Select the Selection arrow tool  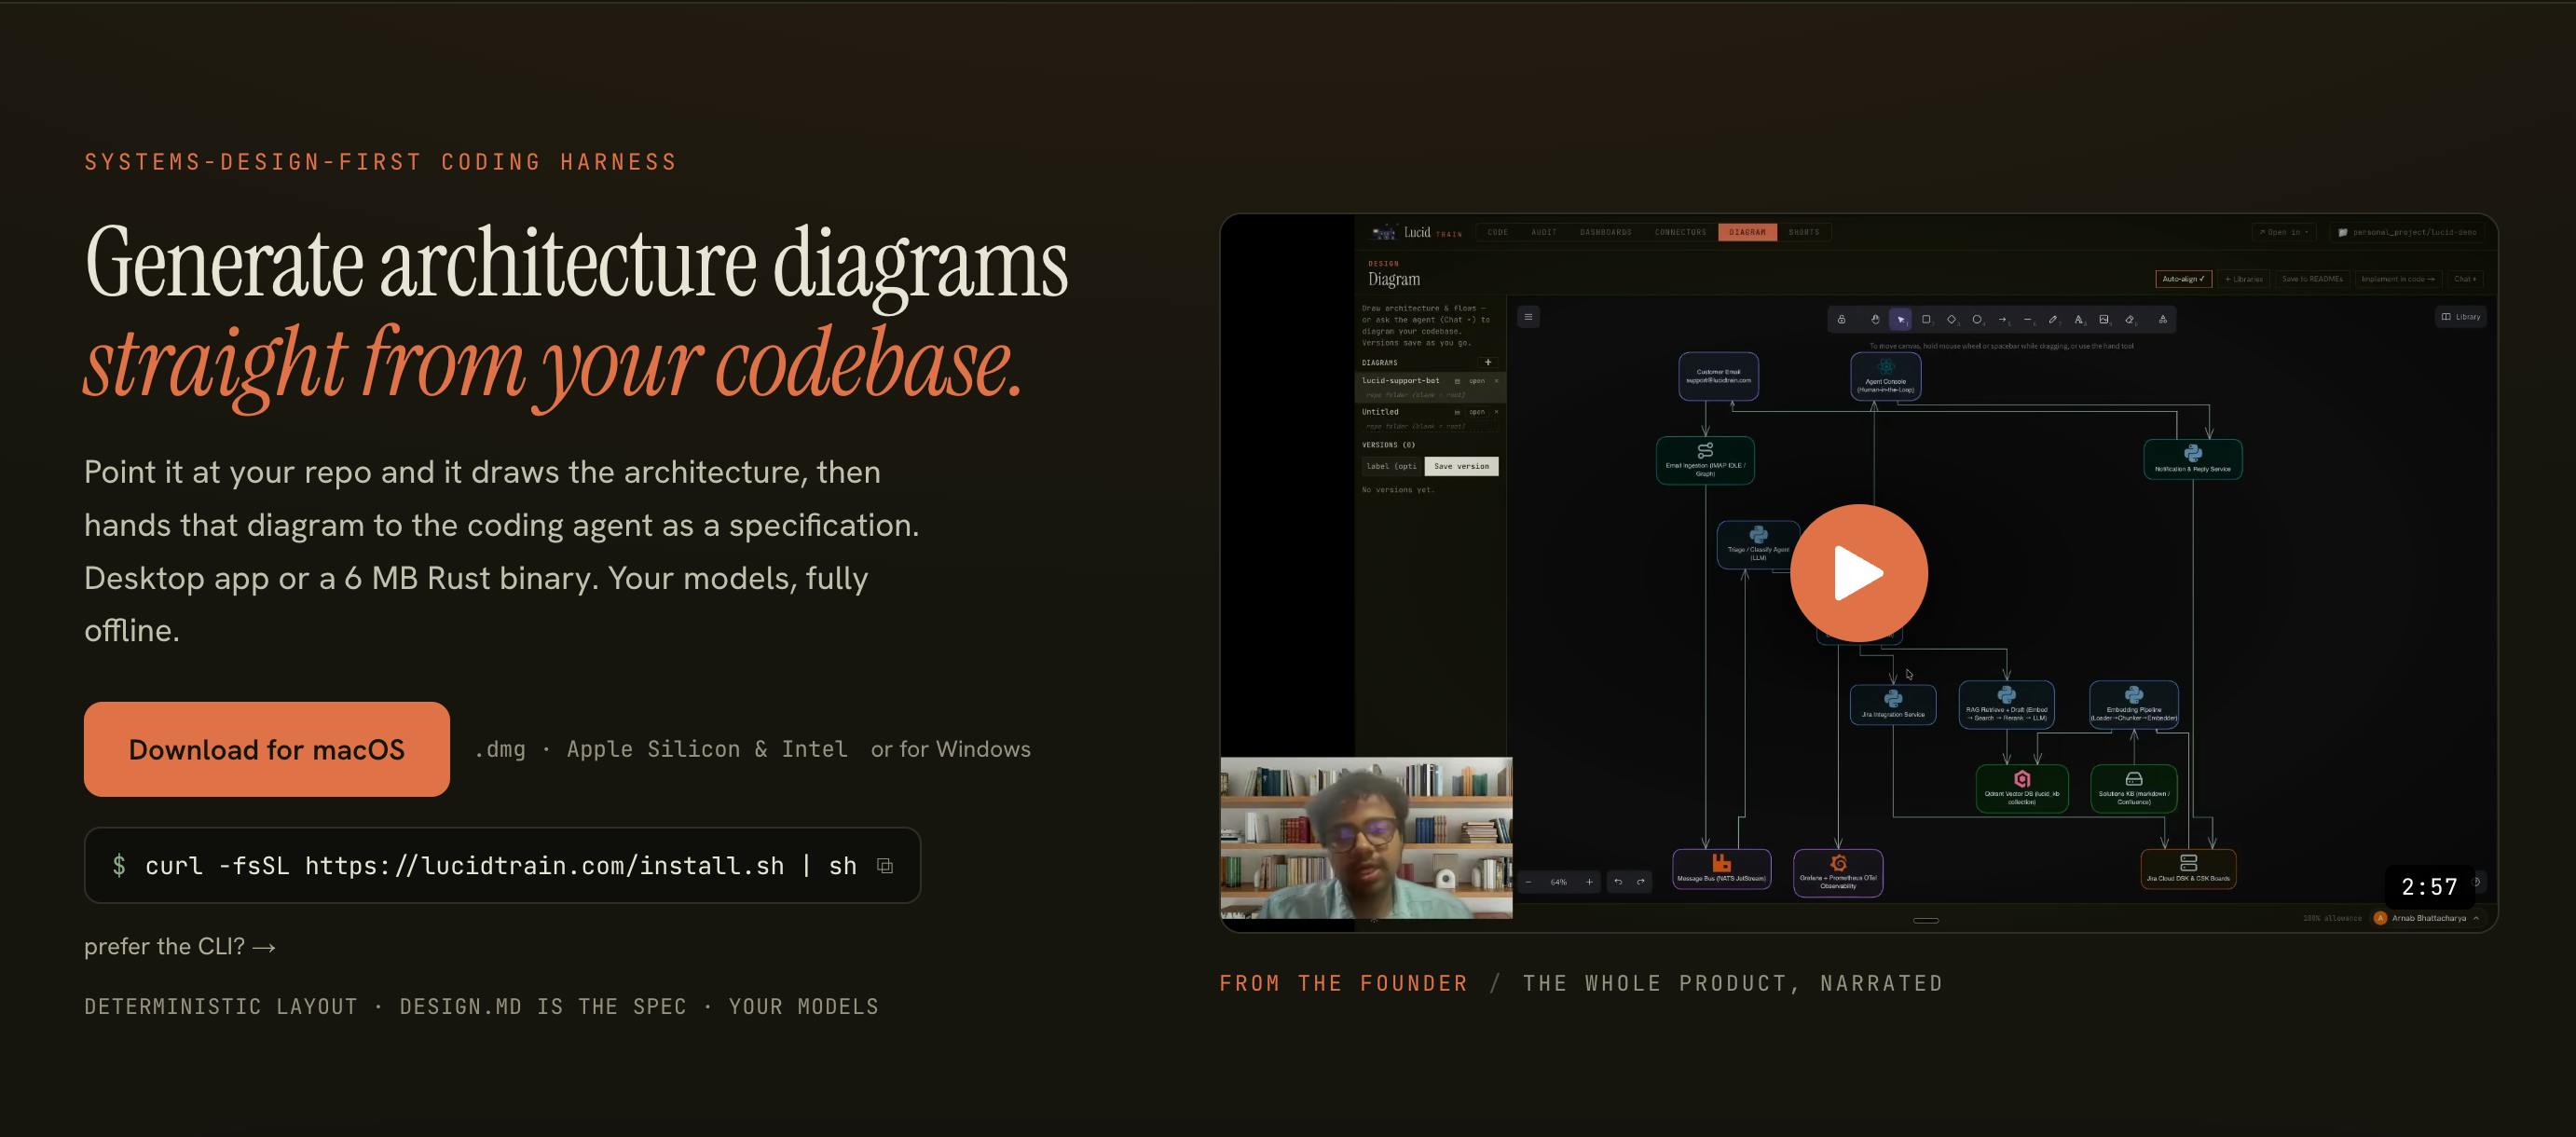(1900, 320)
